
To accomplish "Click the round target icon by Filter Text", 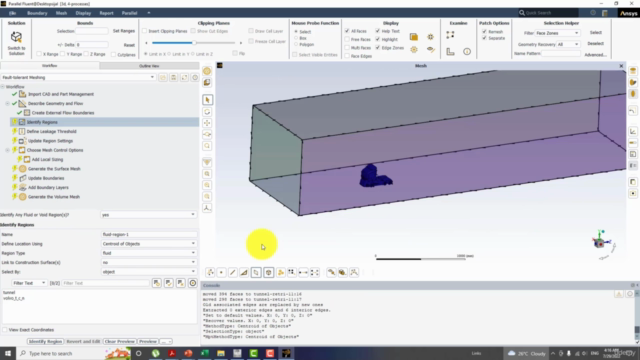I will coord(193,283).
